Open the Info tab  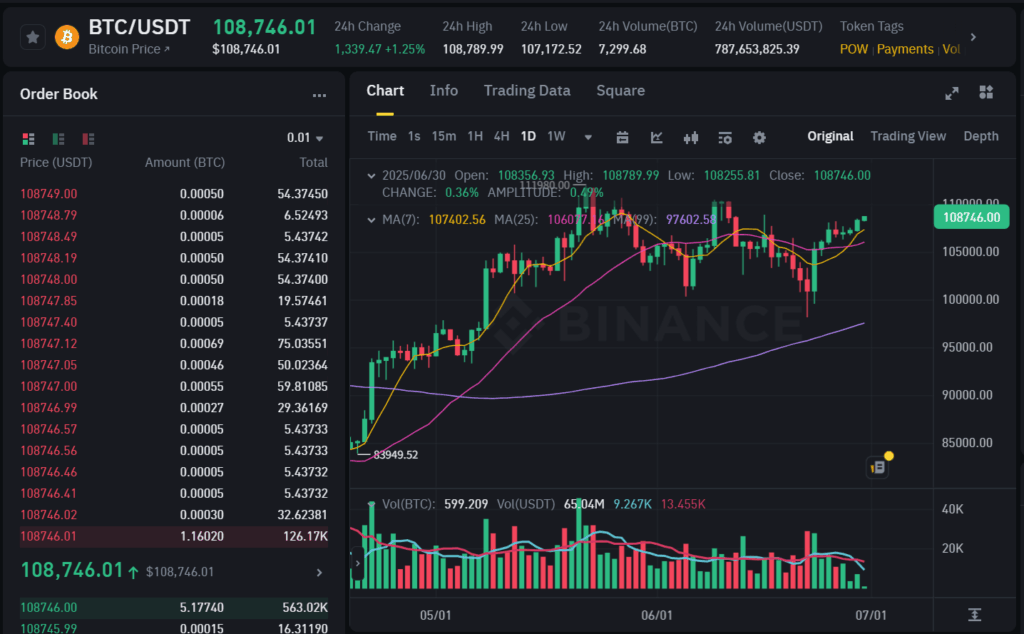pos(443,91)
